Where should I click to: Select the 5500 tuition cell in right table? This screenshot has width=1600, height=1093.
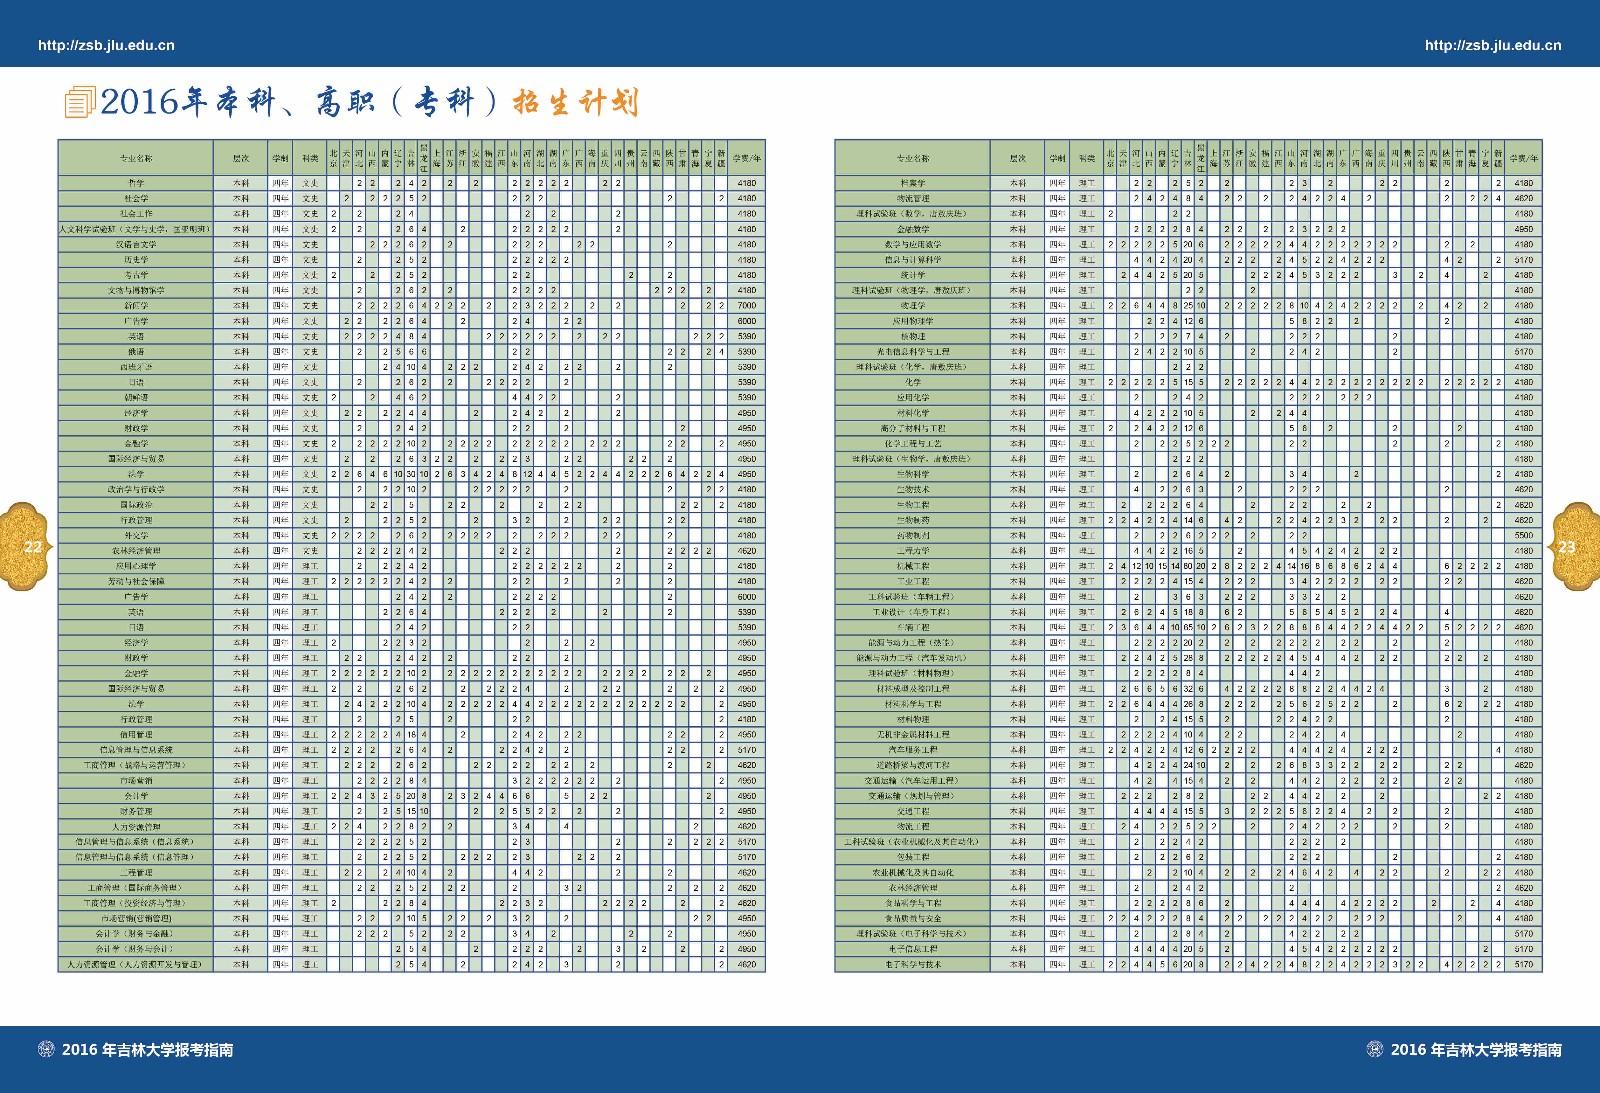(1523, 536)
